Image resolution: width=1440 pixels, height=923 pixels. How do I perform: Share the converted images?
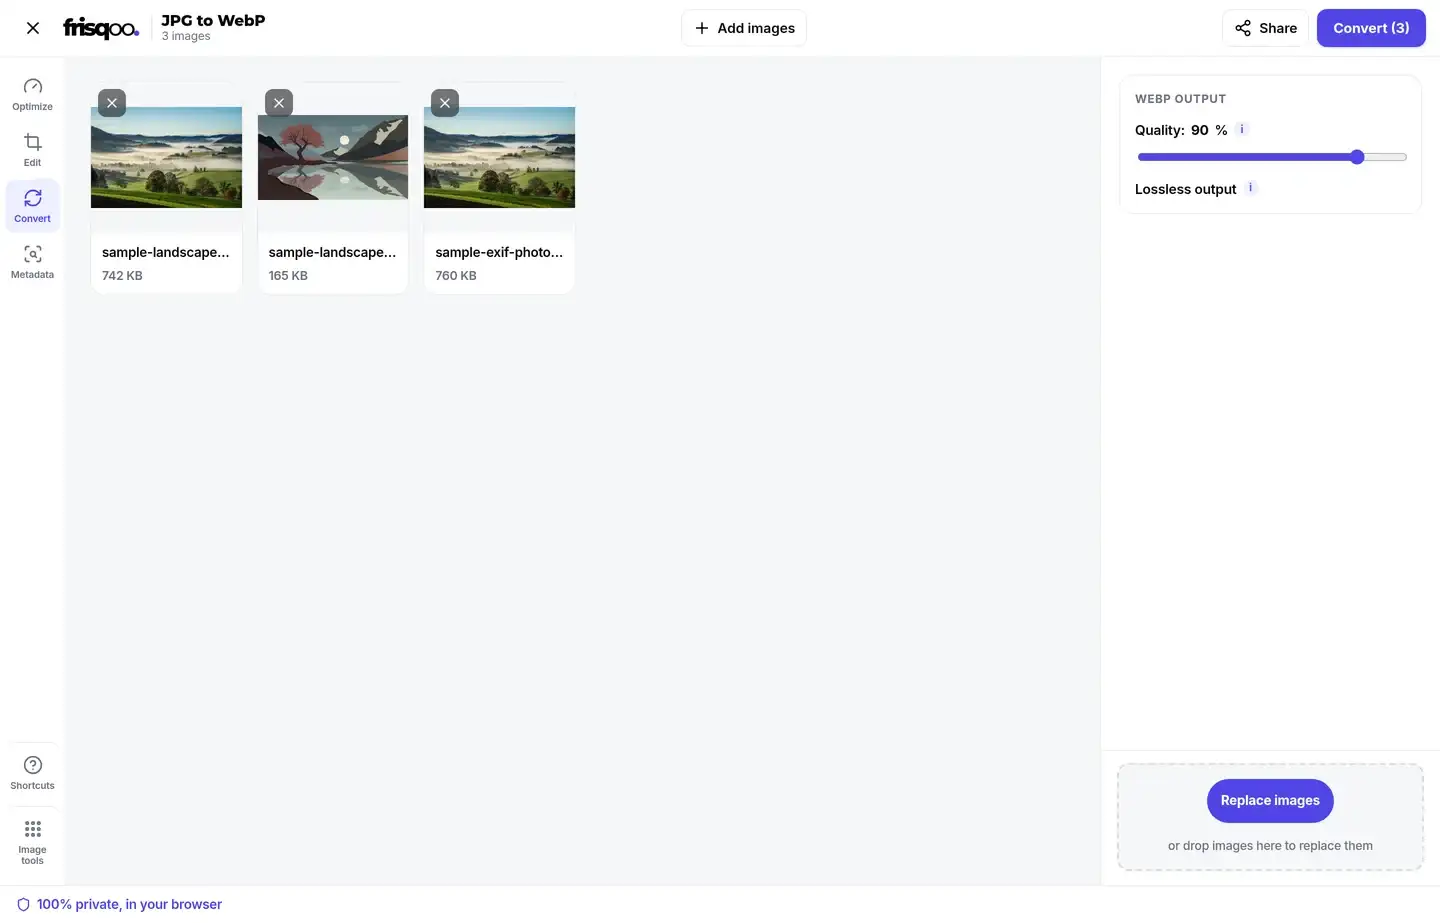pos(1265,28)
